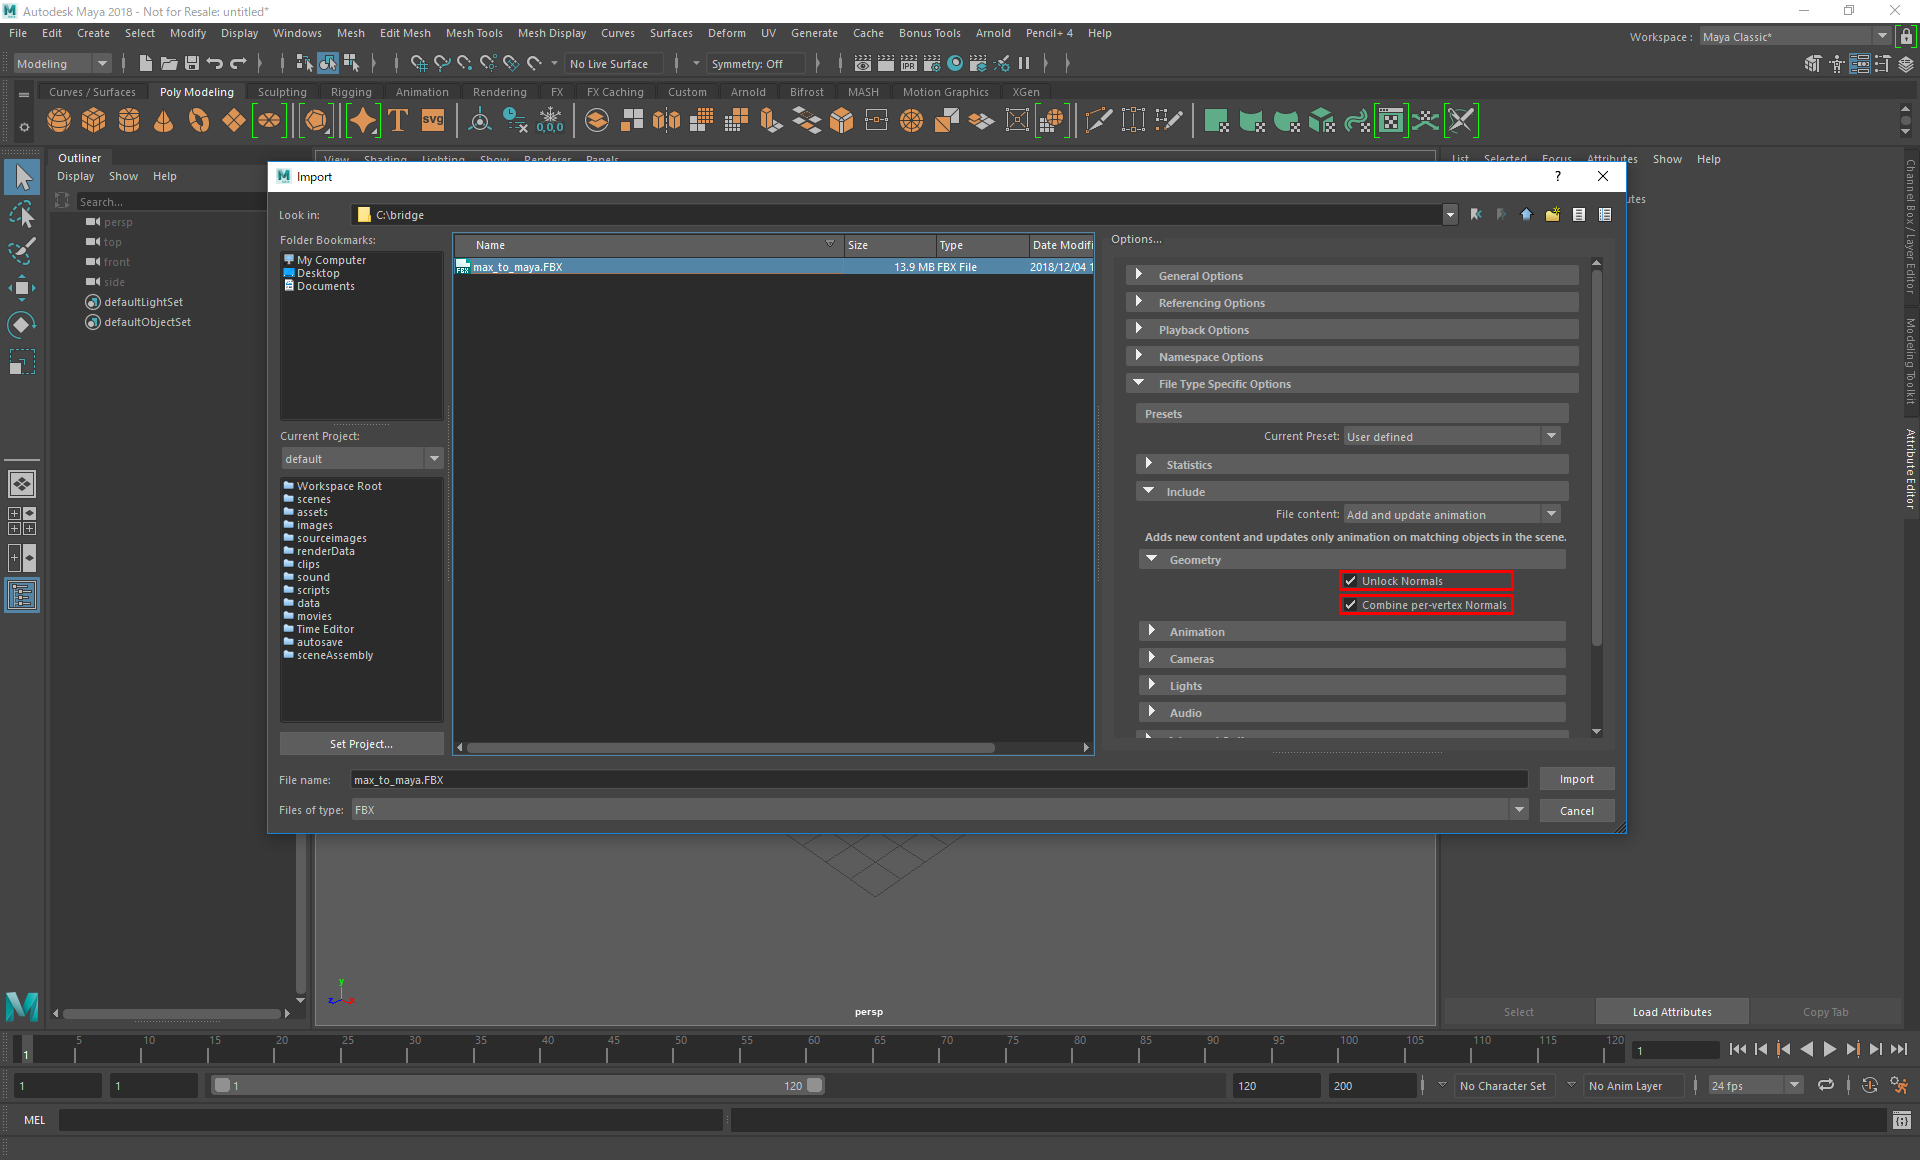
Task: Open the Mesh Tools menu
Action: pyautogui.click(x=473, y=33)
